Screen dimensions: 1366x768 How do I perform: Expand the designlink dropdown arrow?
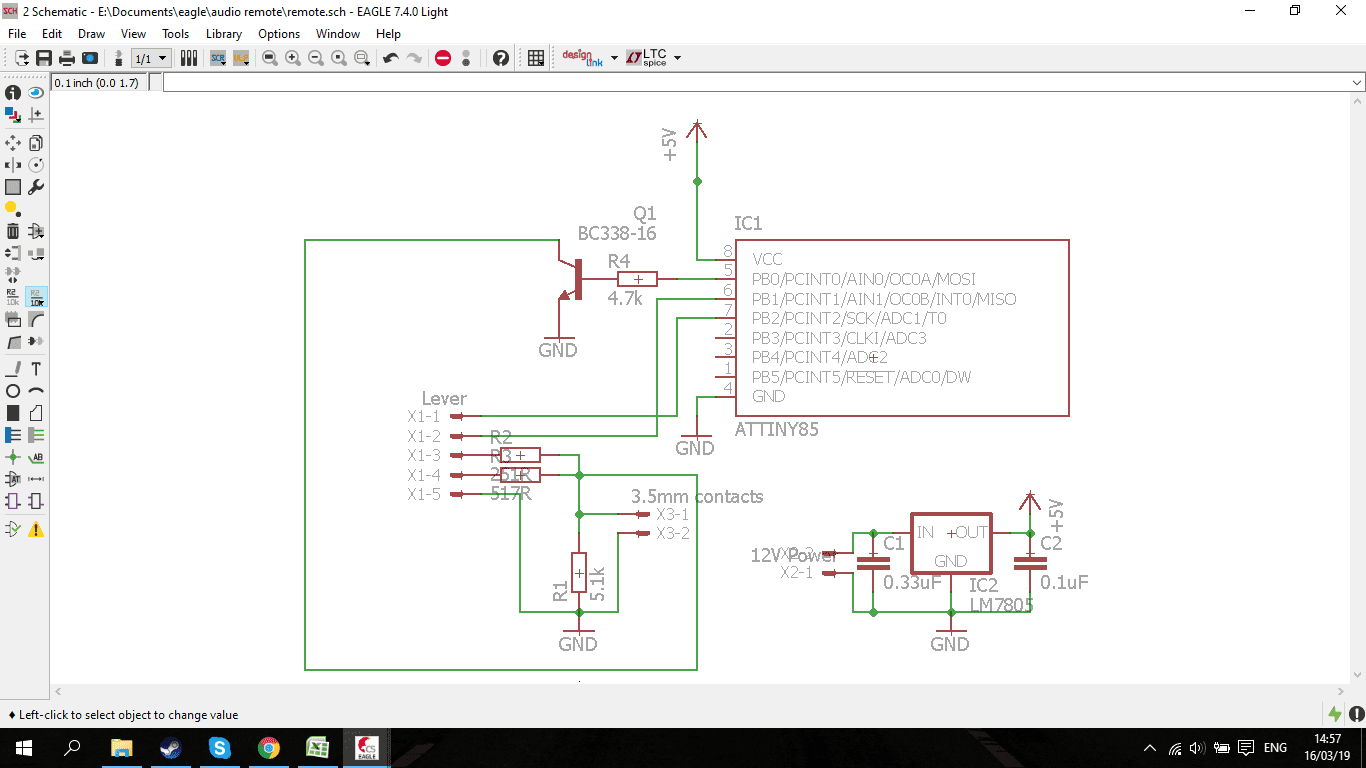coord(614,58)
